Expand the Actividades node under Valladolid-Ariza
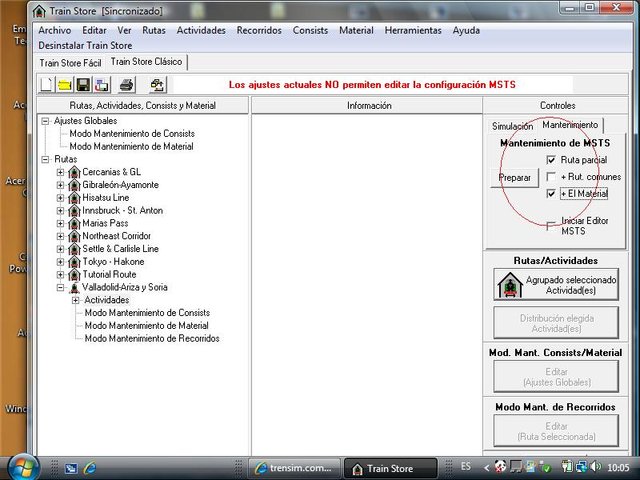Screen dimensions: 640x480 tap(76, 300)
